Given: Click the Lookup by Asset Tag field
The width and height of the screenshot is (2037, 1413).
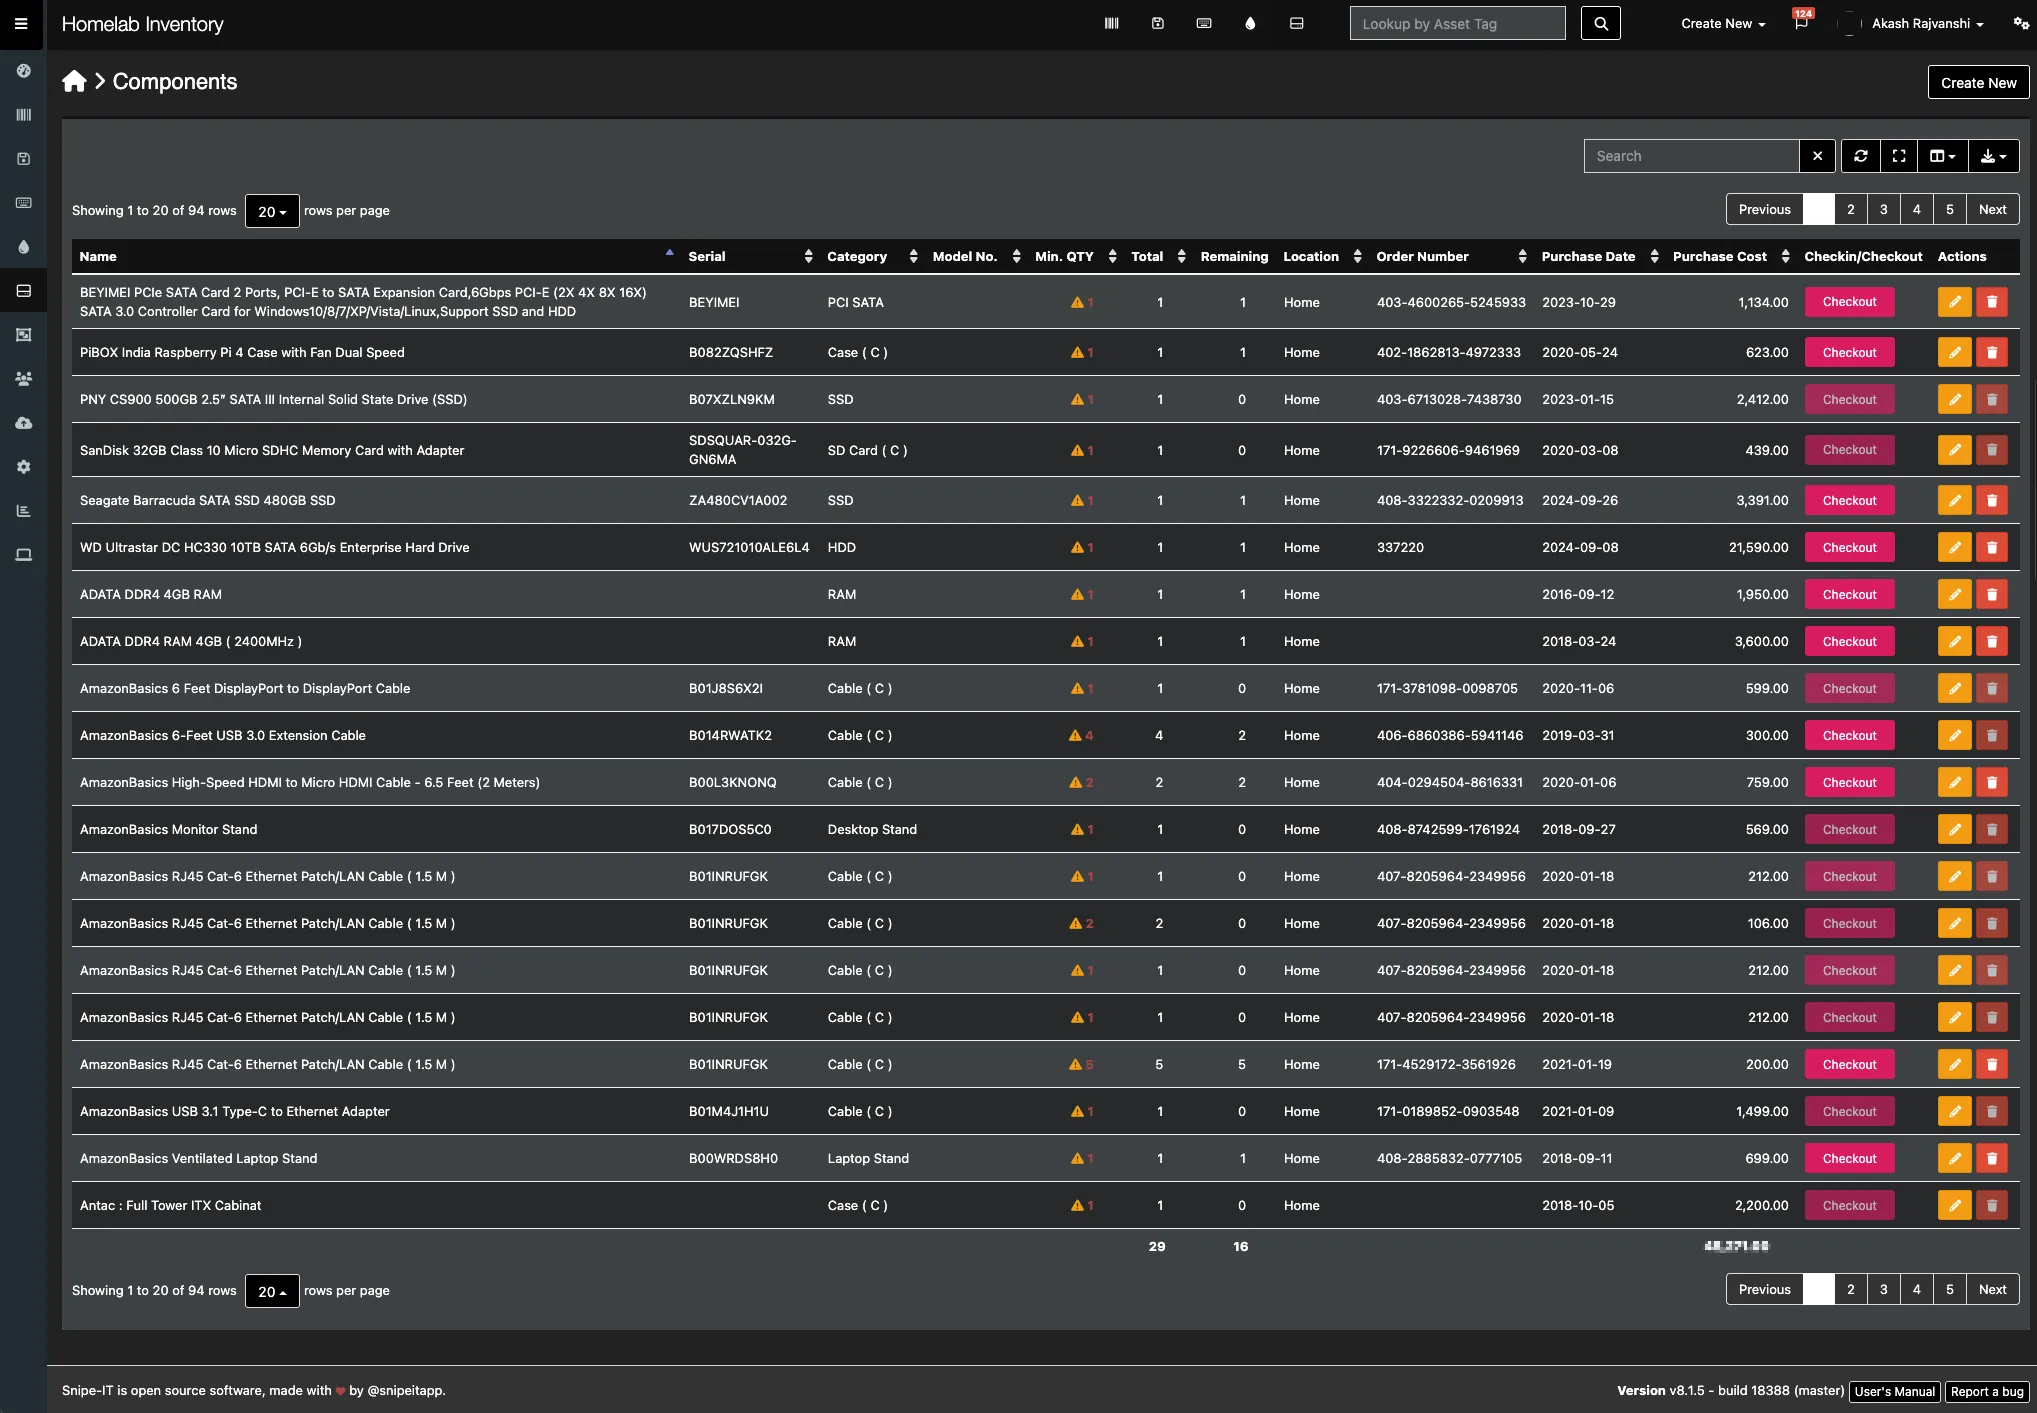Looking at the screenshot, I should [x=1456, y=23].
